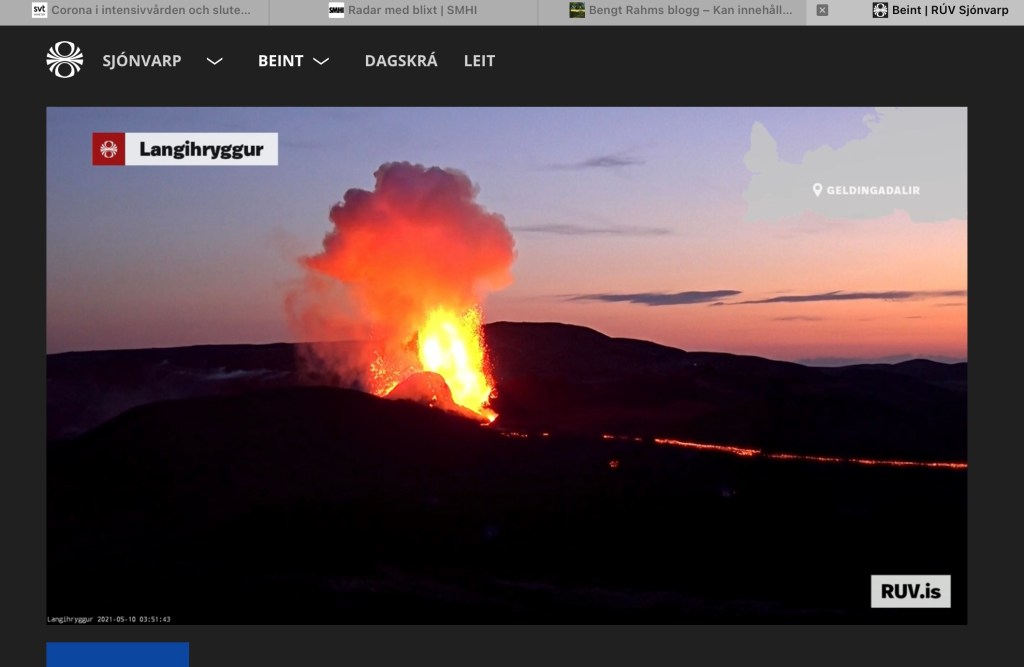Open the Beint live menu item
1024x667 pixels.
coord(281,61)
